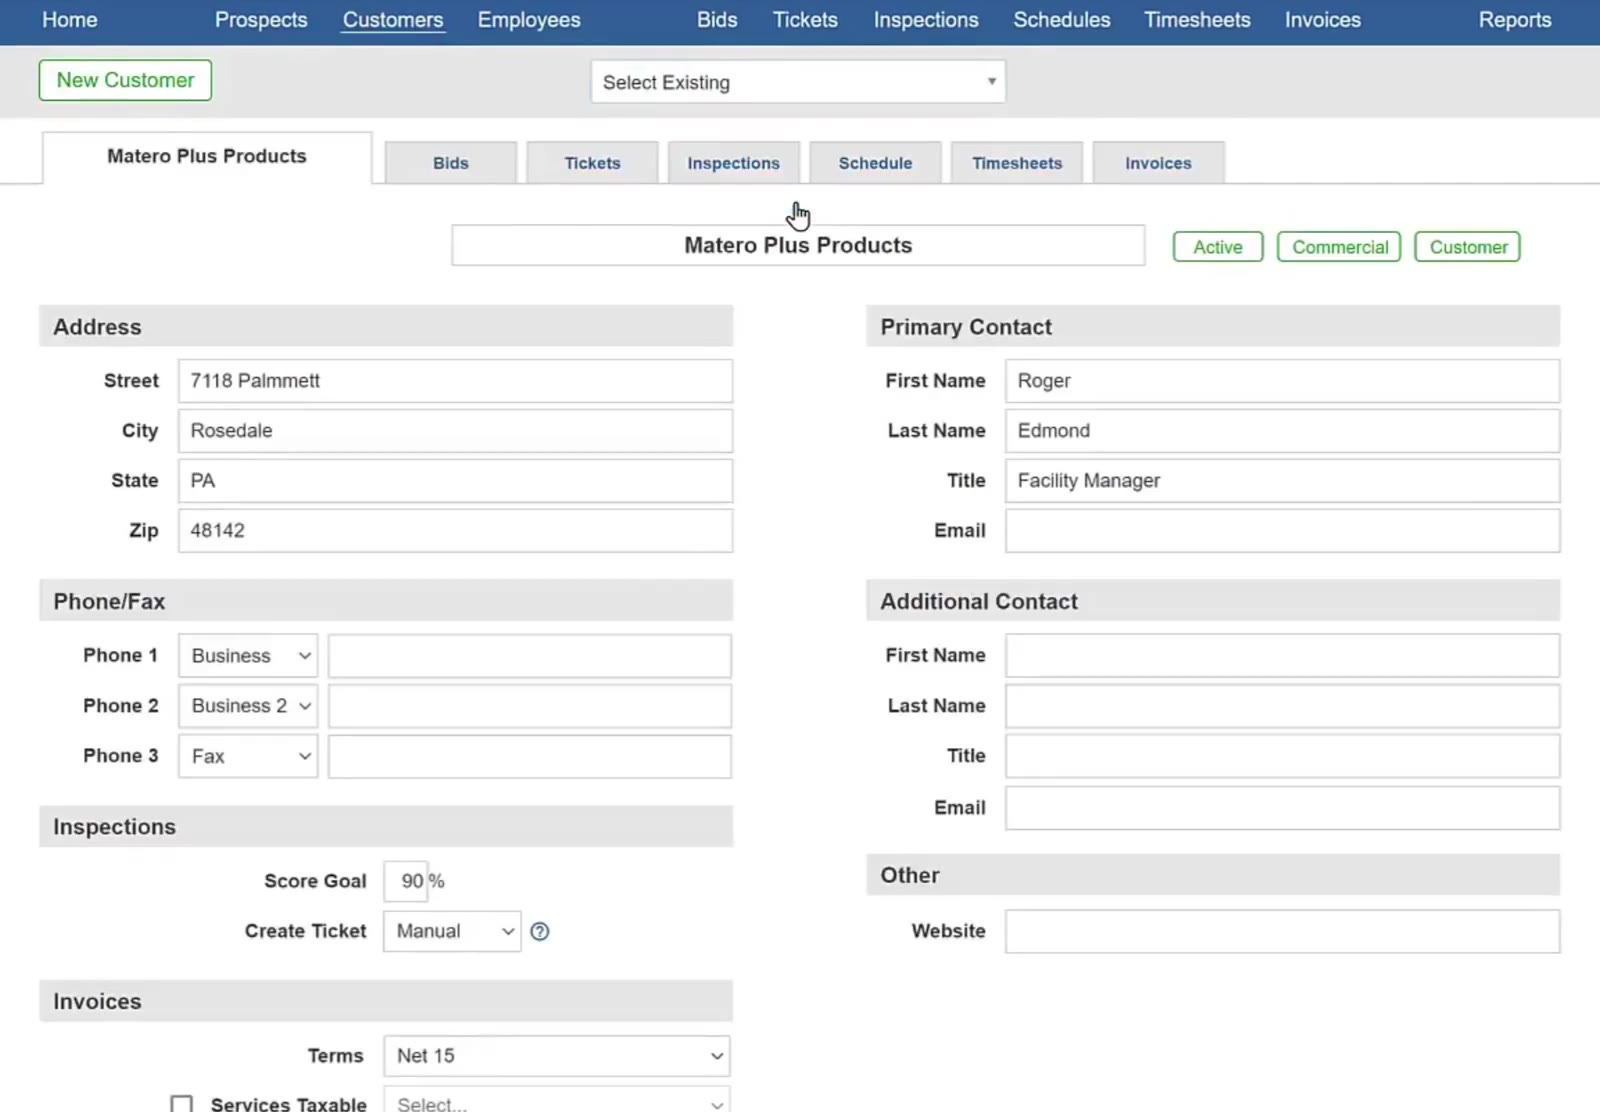This screenshot has height=1112, width=1600.
Task: Expand the Phone 1 type dropdown
Action: point(248,656)
